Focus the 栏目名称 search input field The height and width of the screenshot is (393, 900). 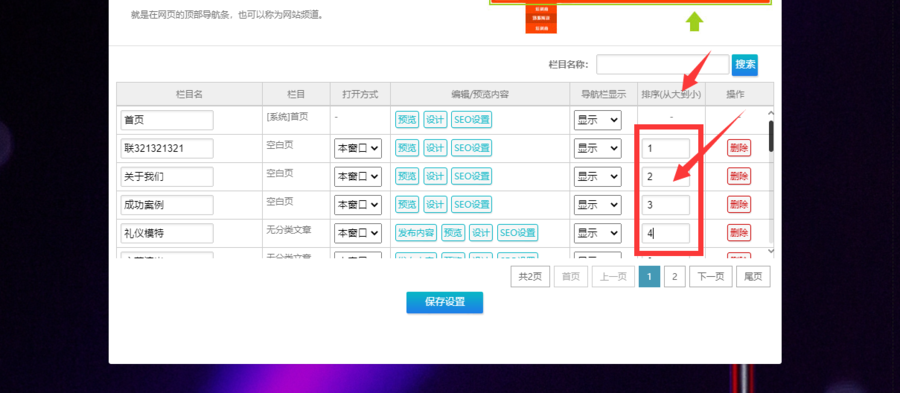[x=662, y=65]
